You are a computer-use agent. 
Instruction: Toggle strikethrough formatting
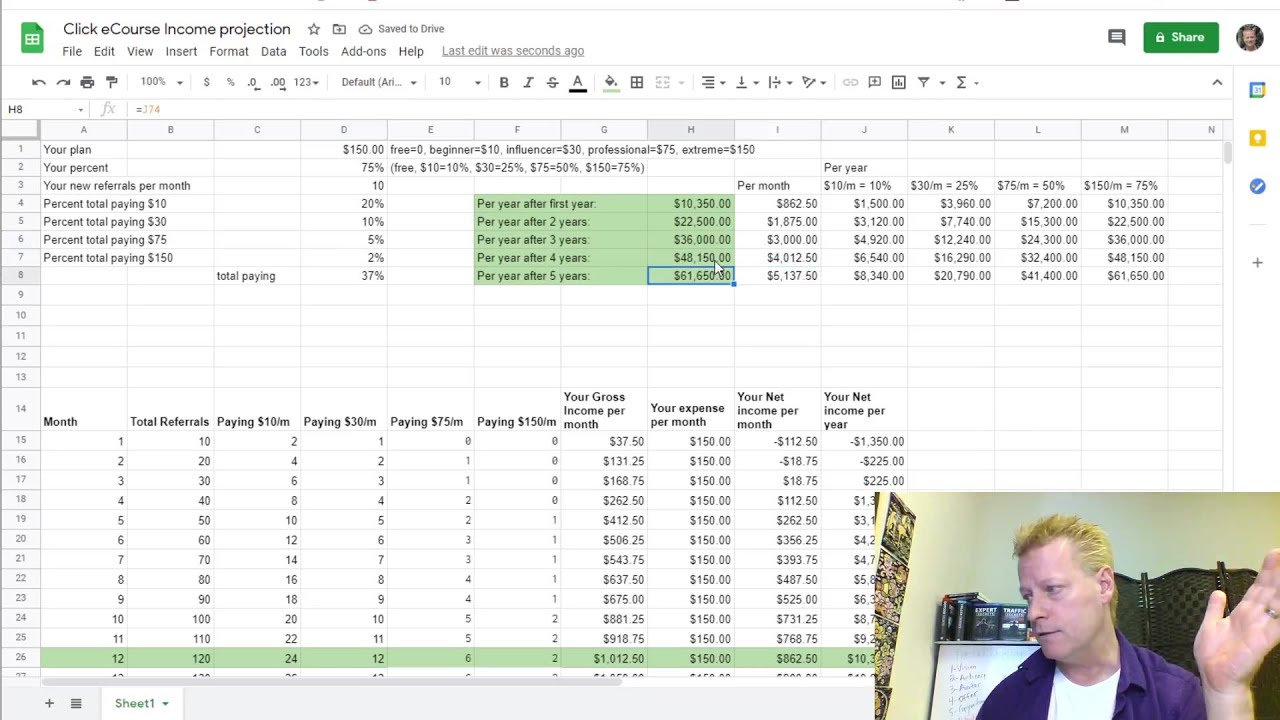[x=552, y=82]
